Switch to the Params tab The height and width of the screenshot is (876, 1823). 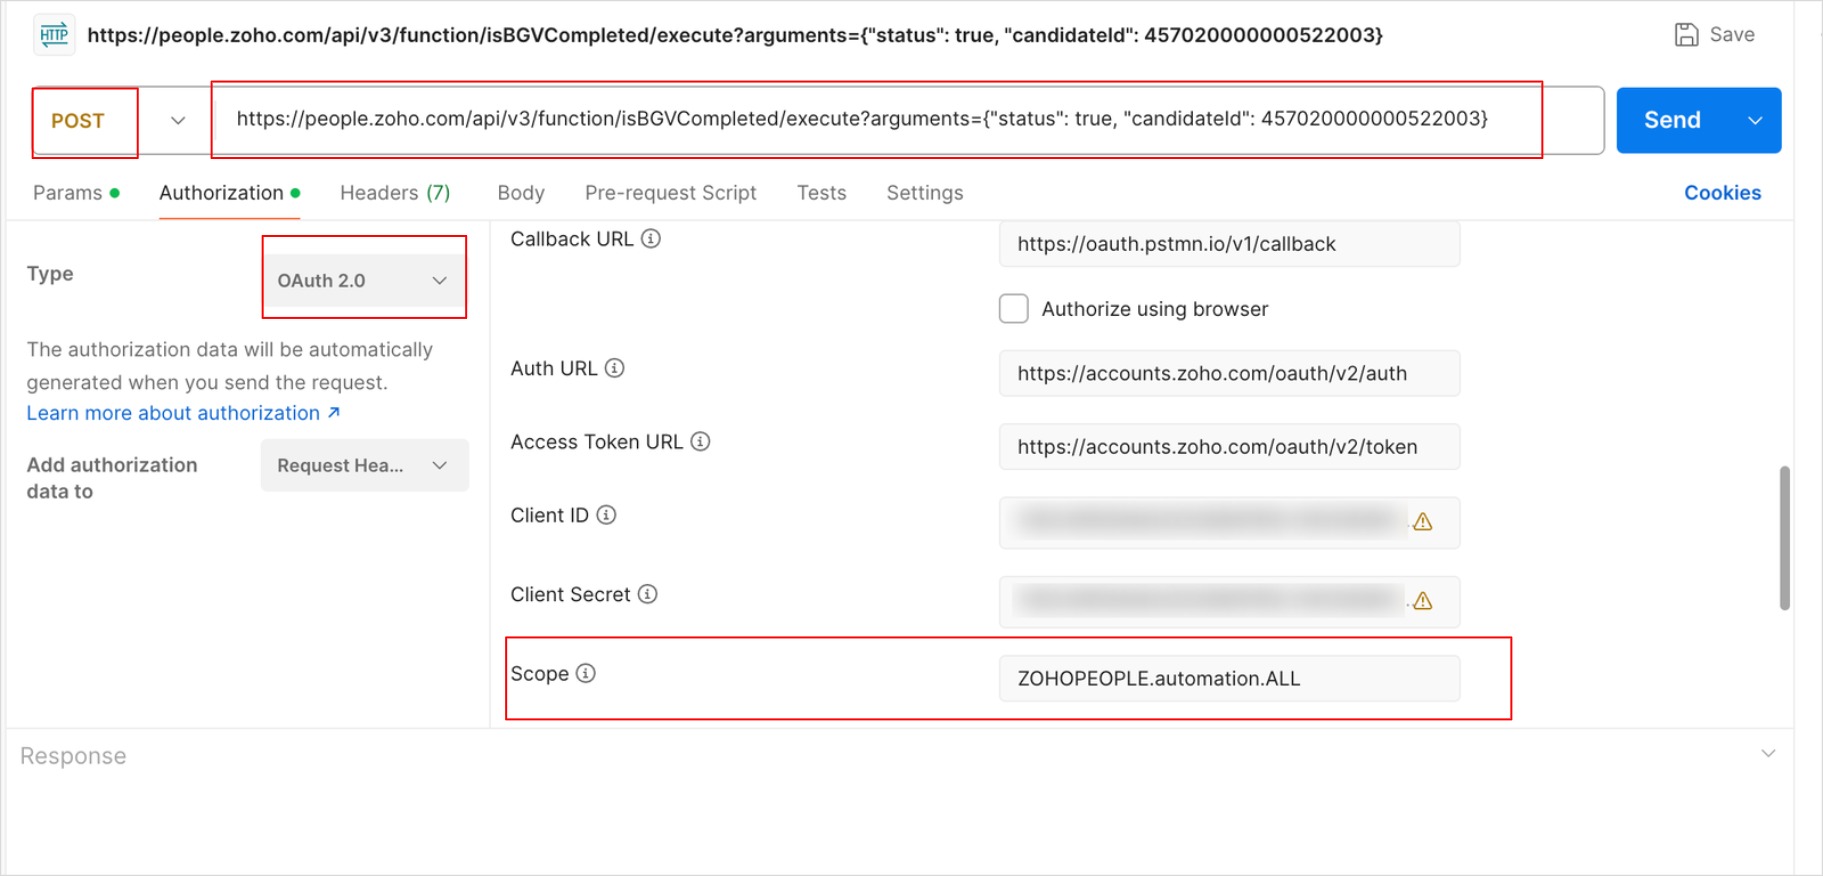pyautogui.click(x=76, y=193)
